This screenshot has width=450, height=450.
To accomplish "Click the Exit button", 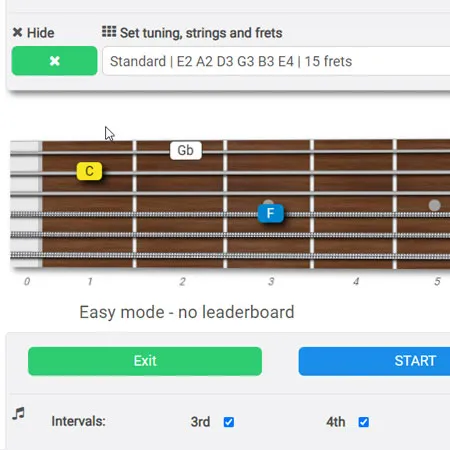I will [x=145, y=361].
